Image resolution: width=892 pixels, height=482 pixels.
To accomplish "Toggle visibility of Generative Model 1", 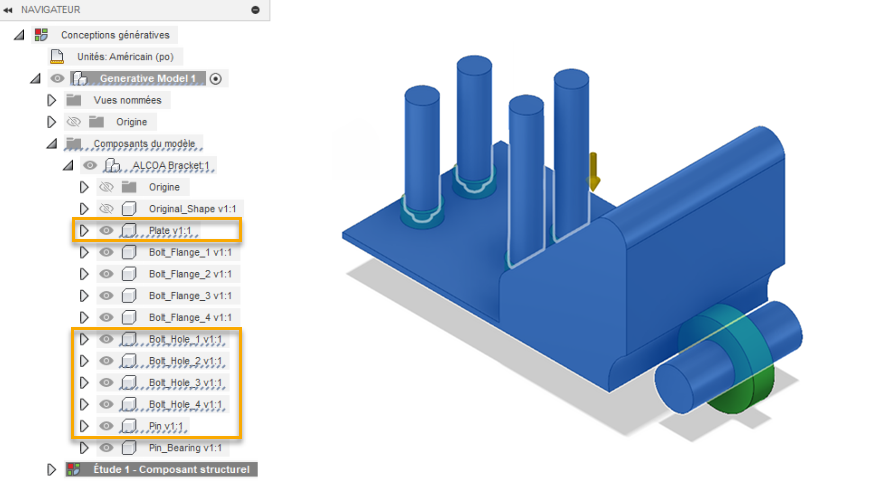I will (x=57, y=79).
